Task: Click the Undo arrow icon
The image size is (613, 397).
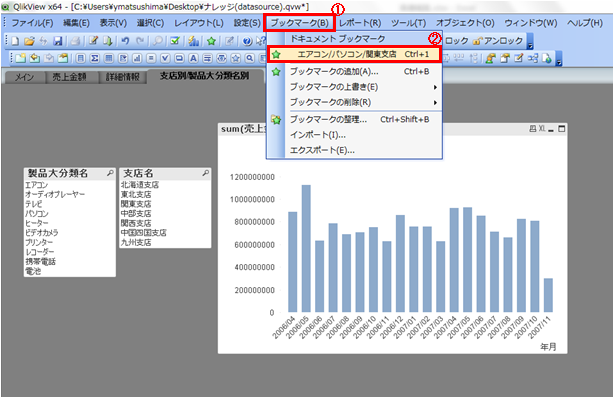Action: [x=125, y=41]
